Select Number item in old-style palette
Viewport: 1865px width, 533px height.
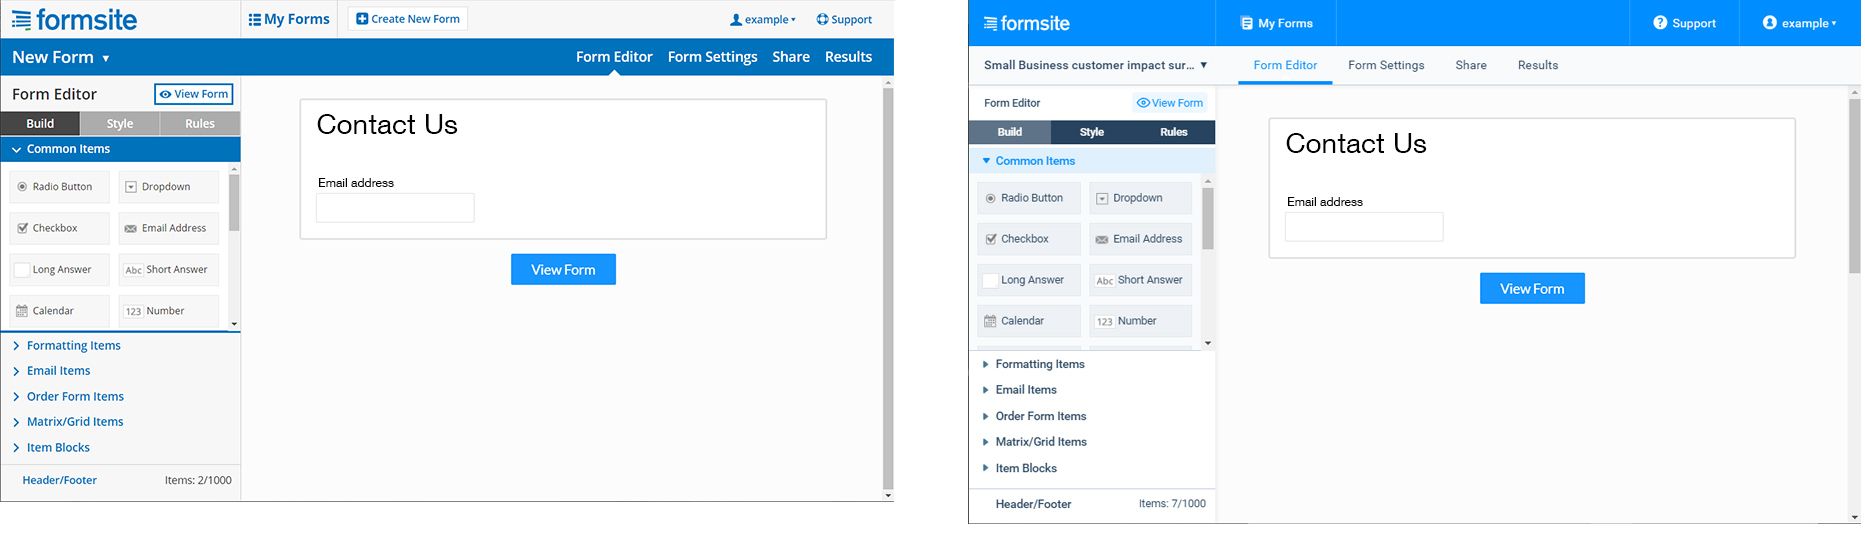point(169,311)
